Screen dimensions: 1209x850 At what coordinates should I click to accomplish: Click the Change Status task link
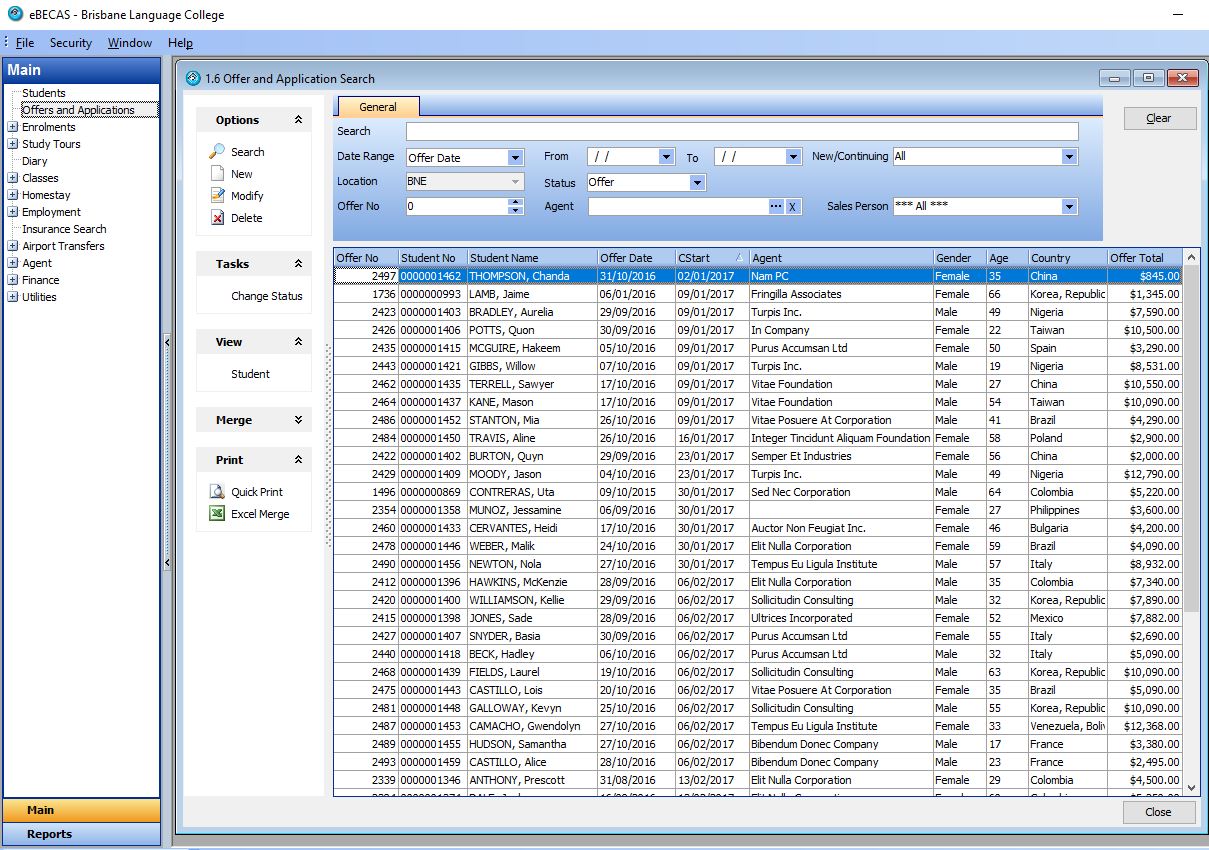(266, 296)
